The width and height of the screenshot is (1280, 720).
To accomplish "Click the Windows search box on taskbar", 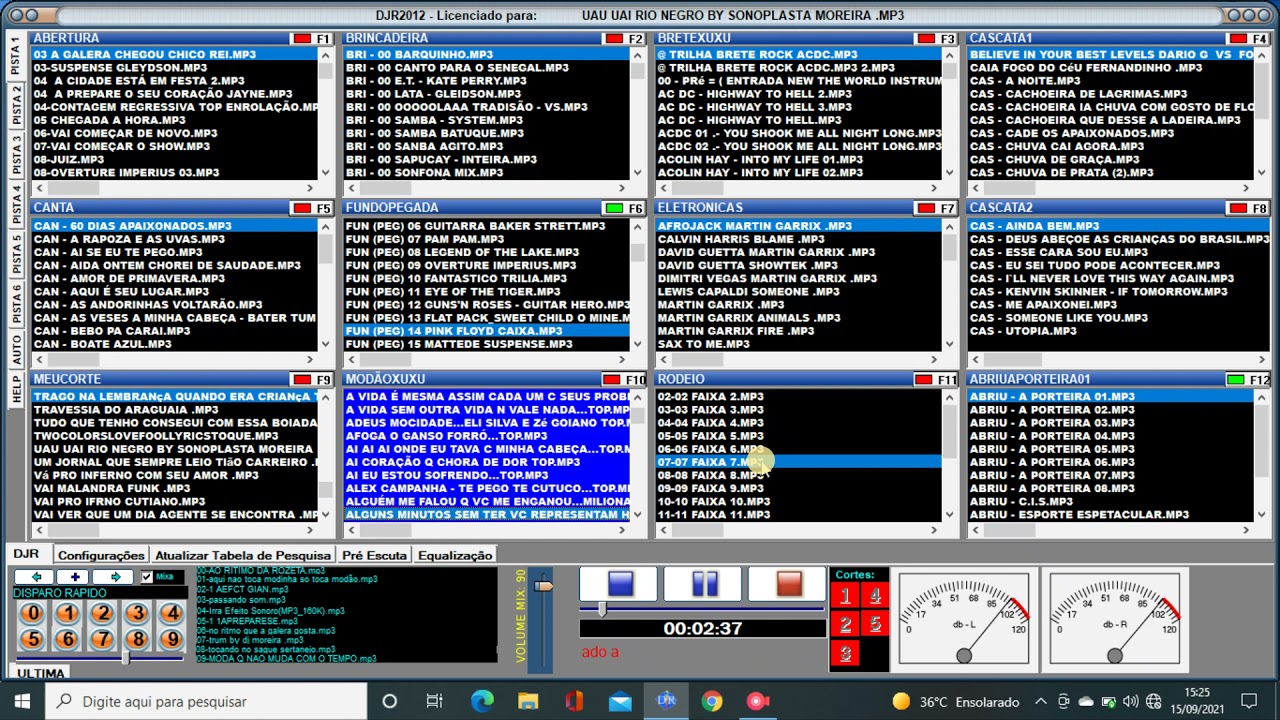I will coord(206,701).
